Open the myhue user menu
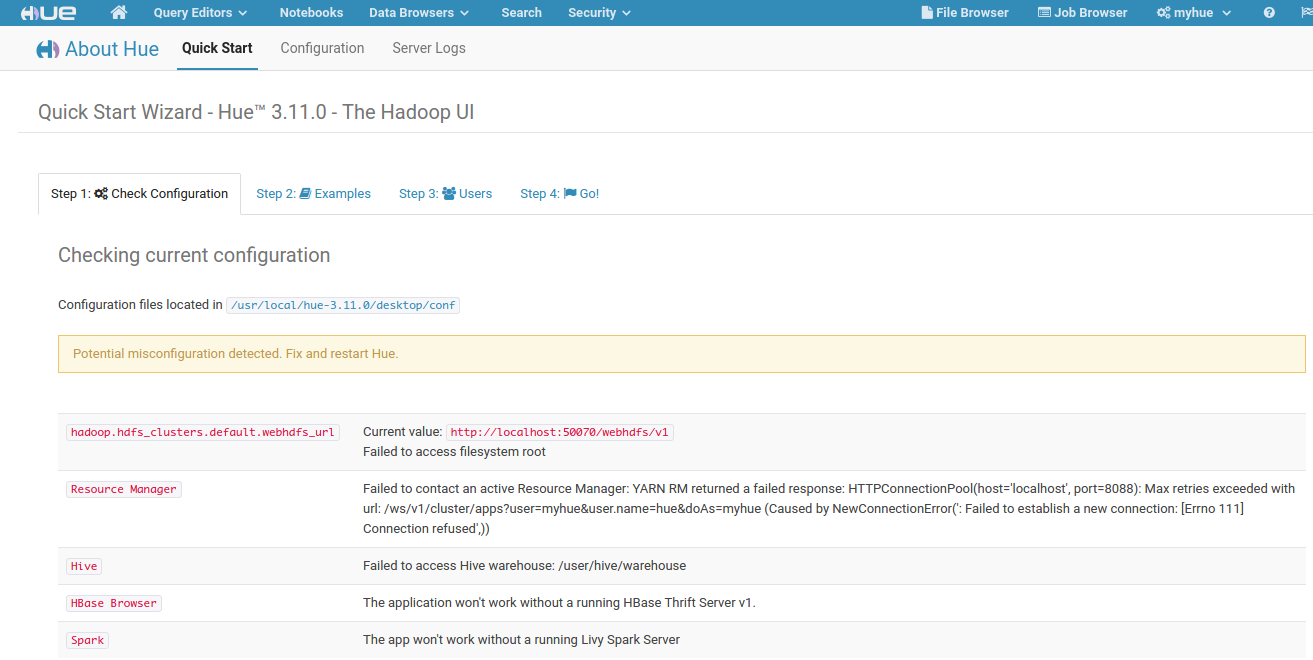 (1194, 13)
